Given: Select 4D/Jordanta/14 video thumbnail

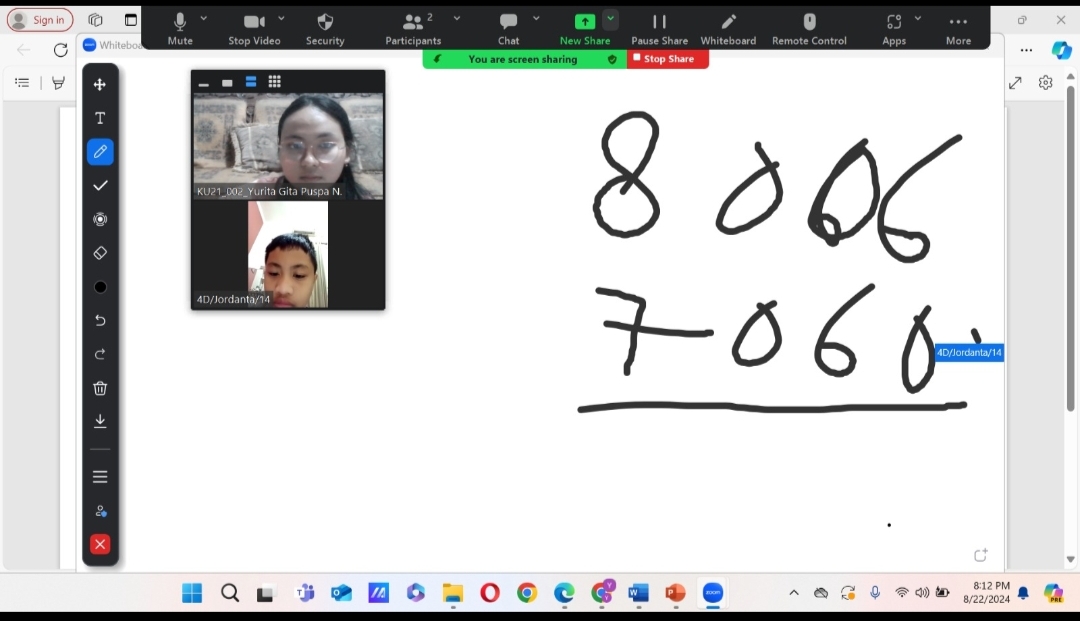Looking at the screenshot, I should [288, 254].
